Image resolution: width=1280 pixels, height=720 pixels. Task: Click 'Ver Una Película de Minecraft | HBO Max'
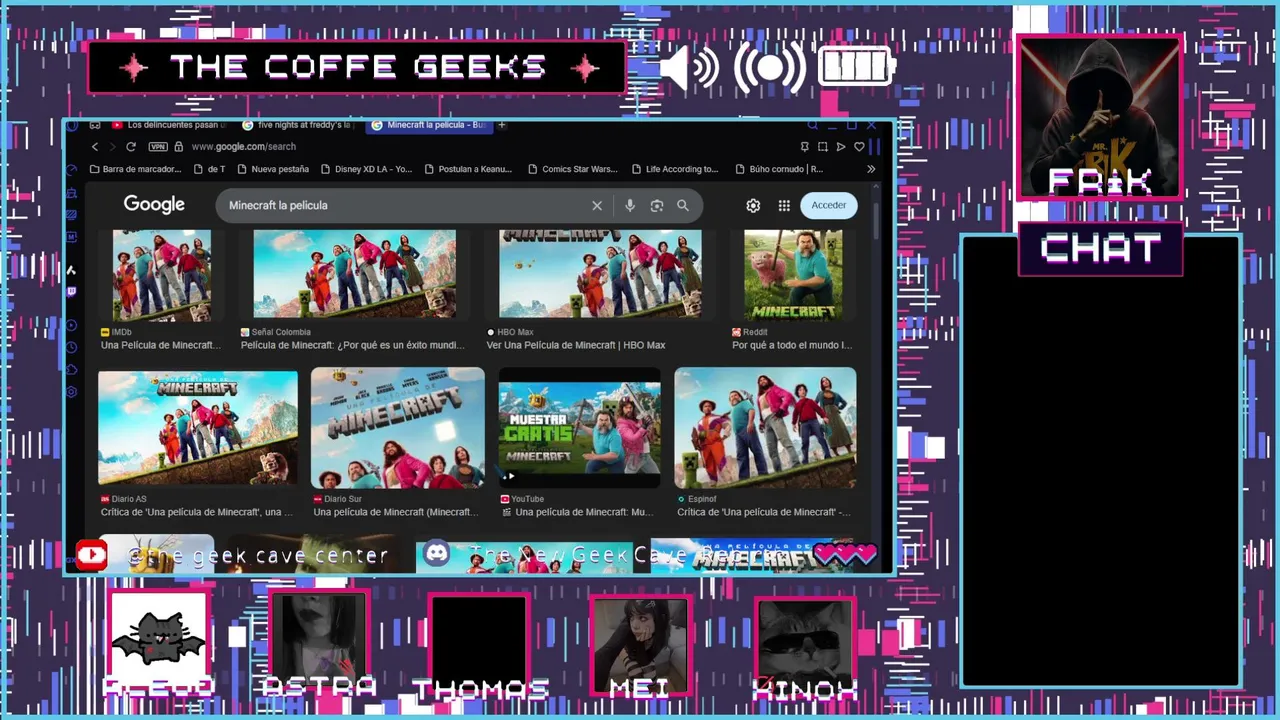pos(576,345)
